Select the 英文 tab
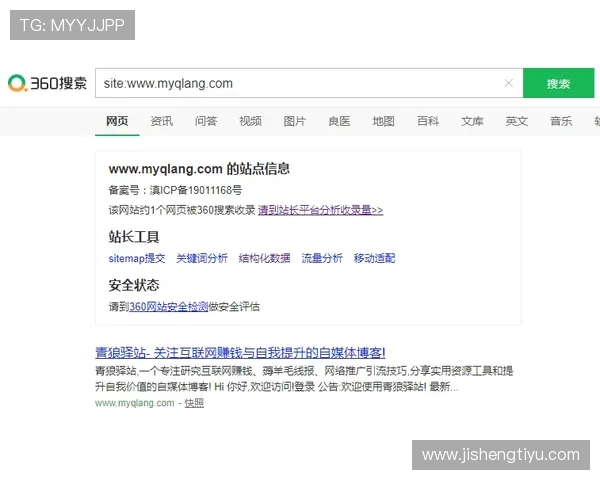 coord(517,121)
